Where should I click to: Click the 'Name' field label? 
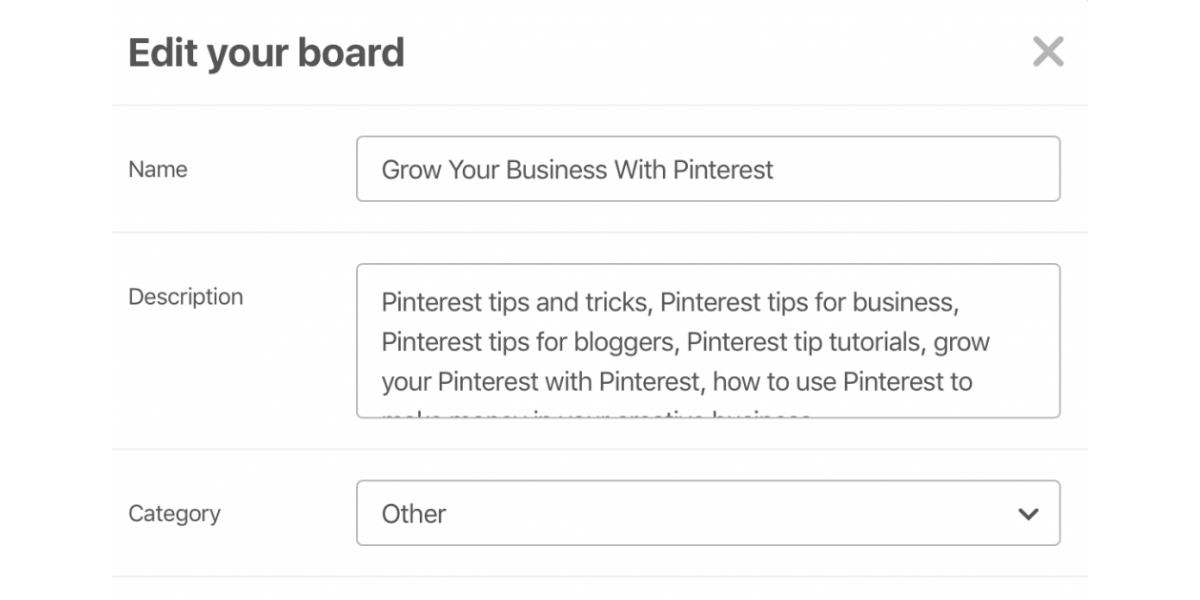[158, 170]
